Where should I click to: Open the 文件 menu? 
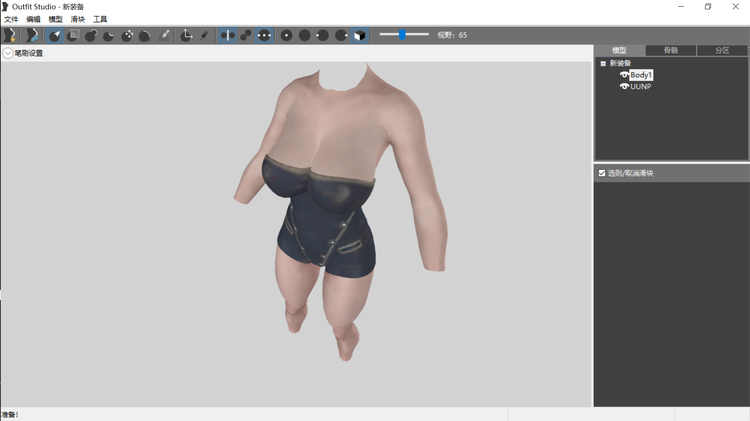pyautogui.click(x=11, y=19)
